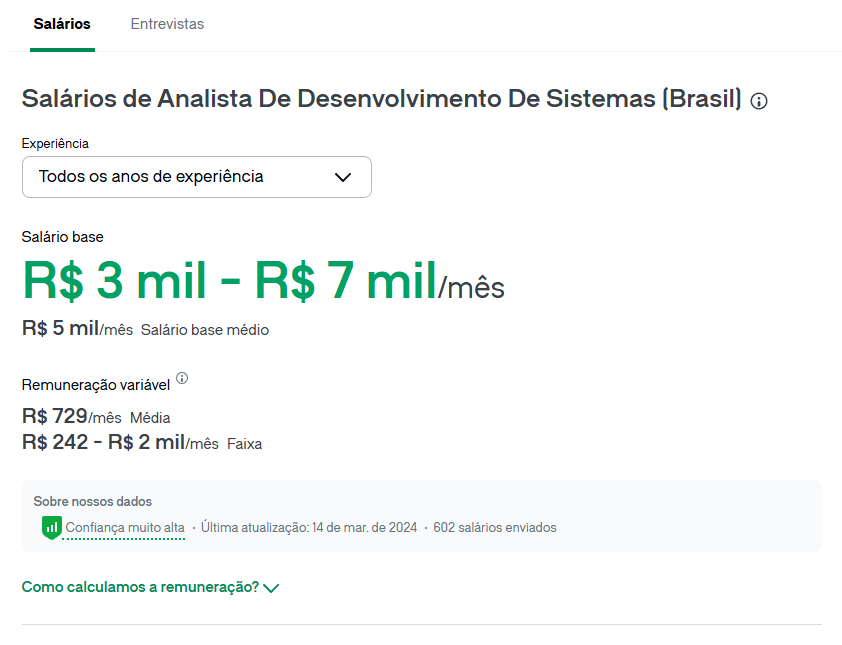
Task: Click the Remuneração variável label
Action: pos(96,385)
